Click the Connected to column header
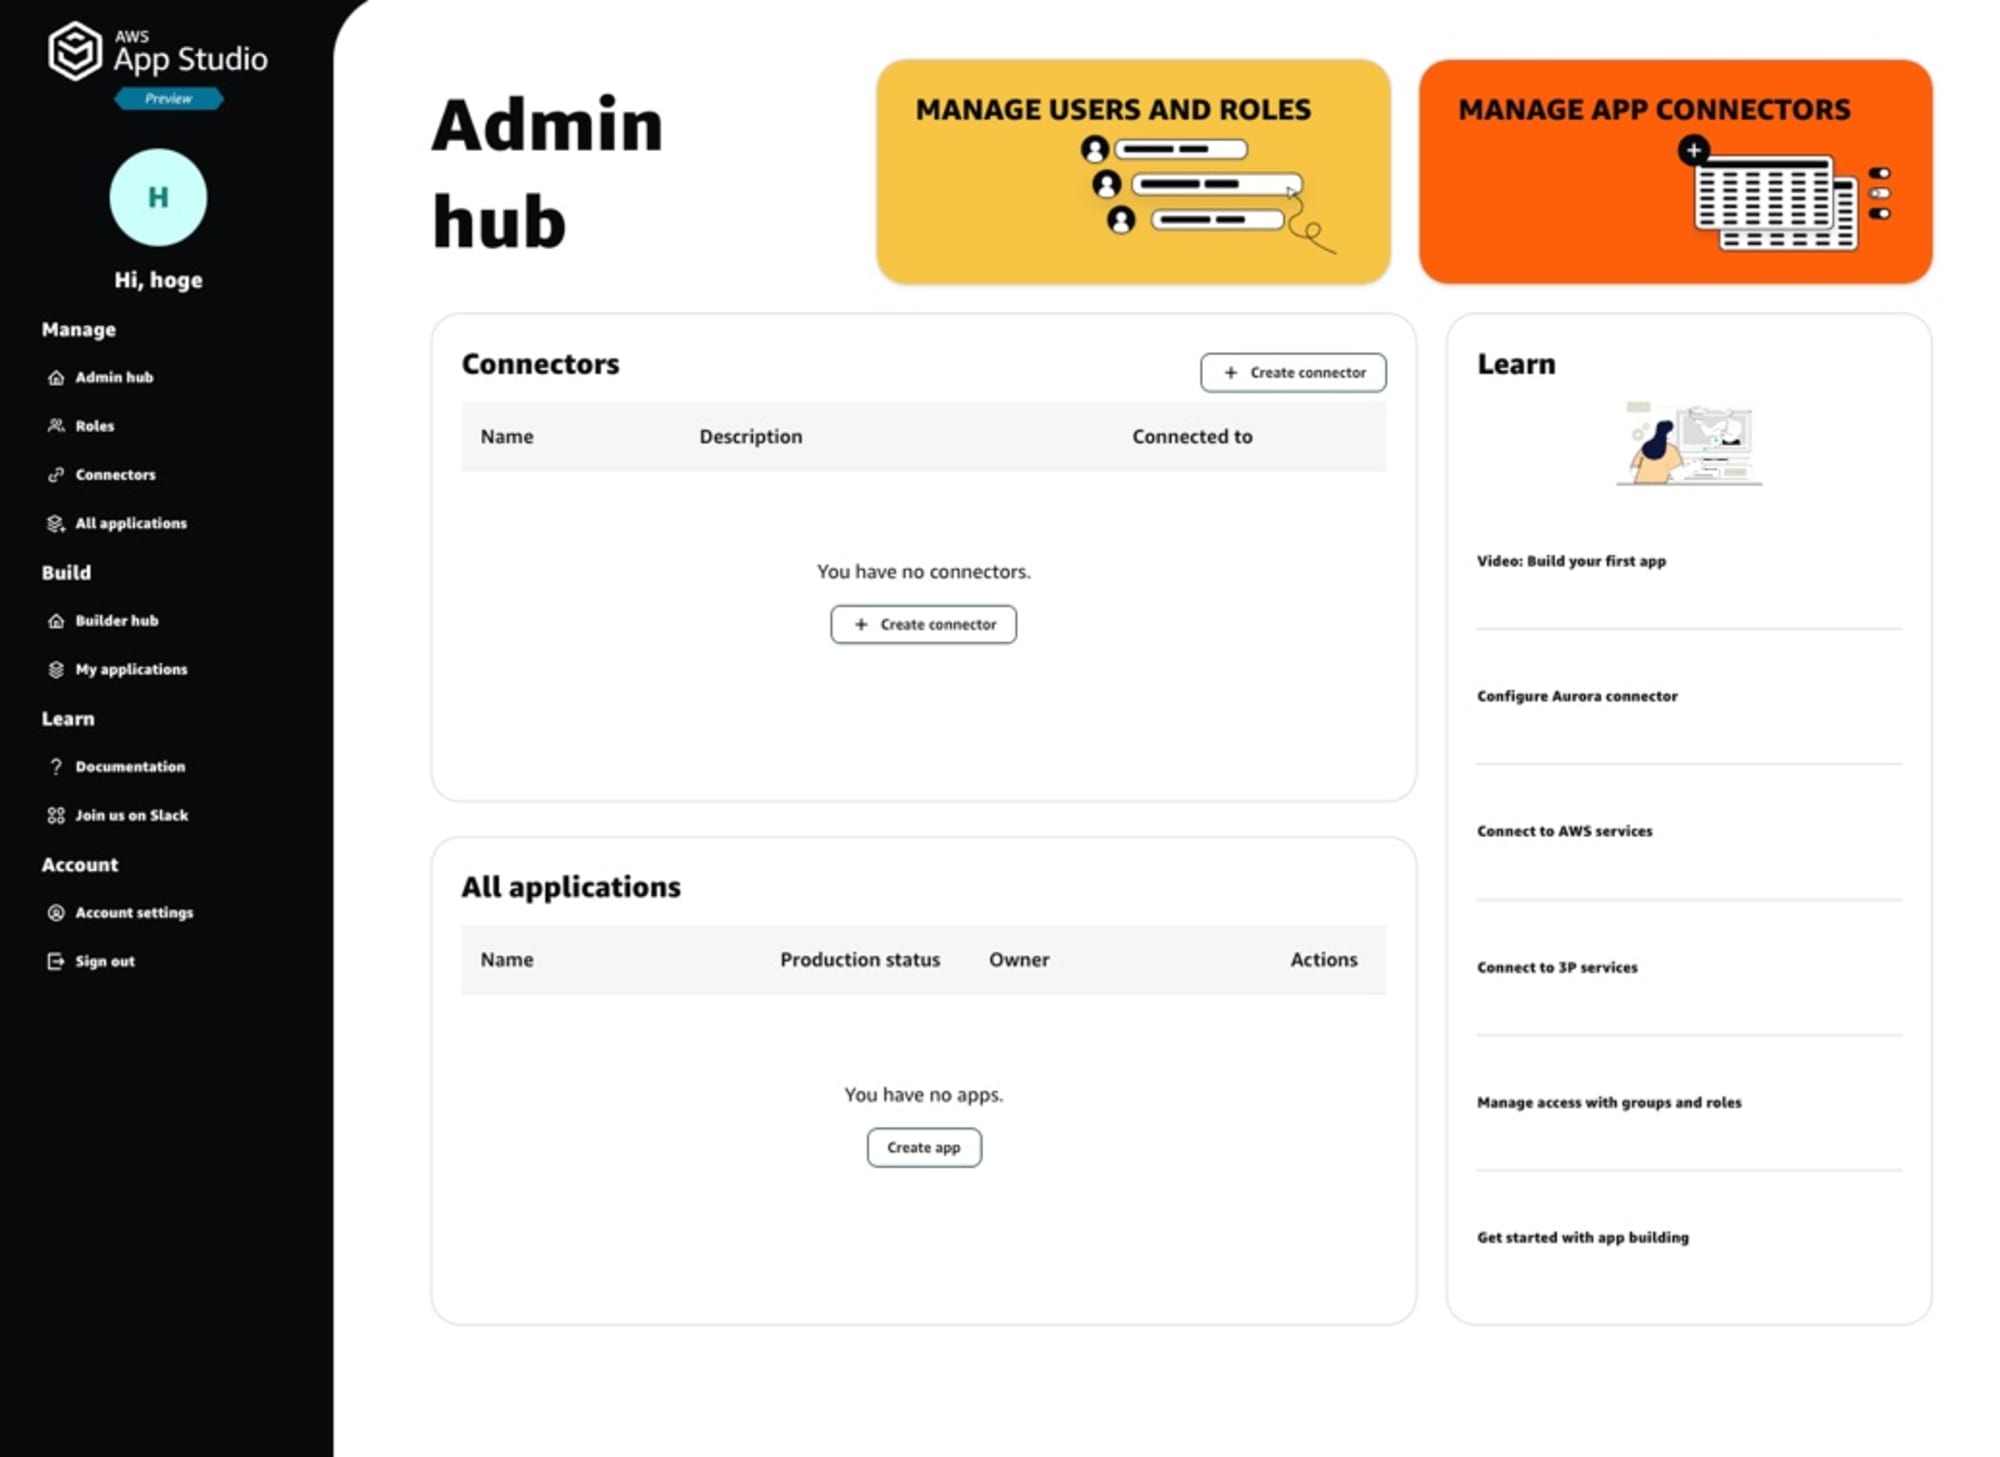2000x1457 pixels. pos(1192,436)
